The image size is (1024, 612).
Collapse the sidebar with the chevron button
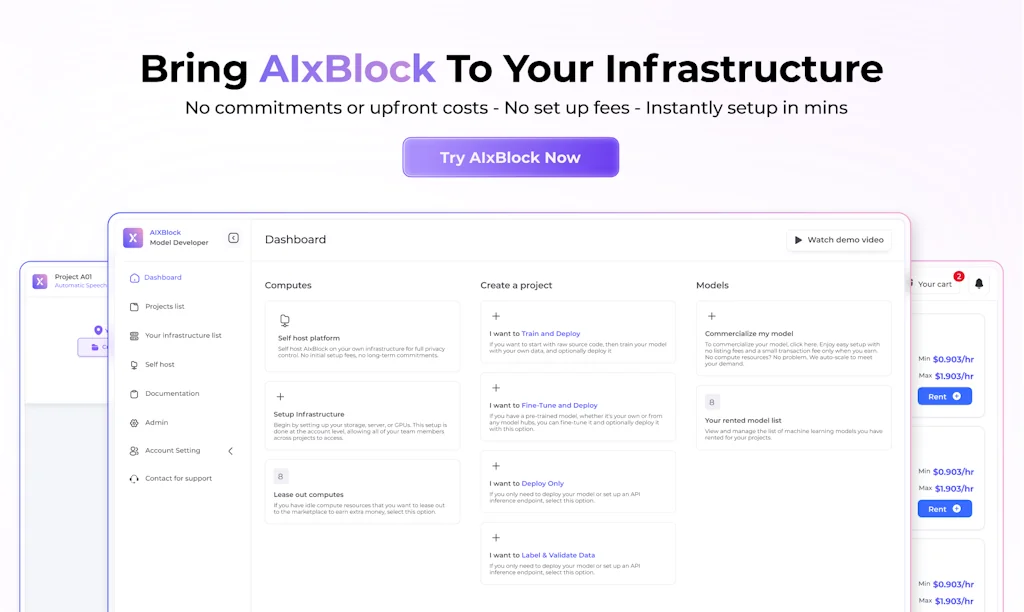(233, 238)
